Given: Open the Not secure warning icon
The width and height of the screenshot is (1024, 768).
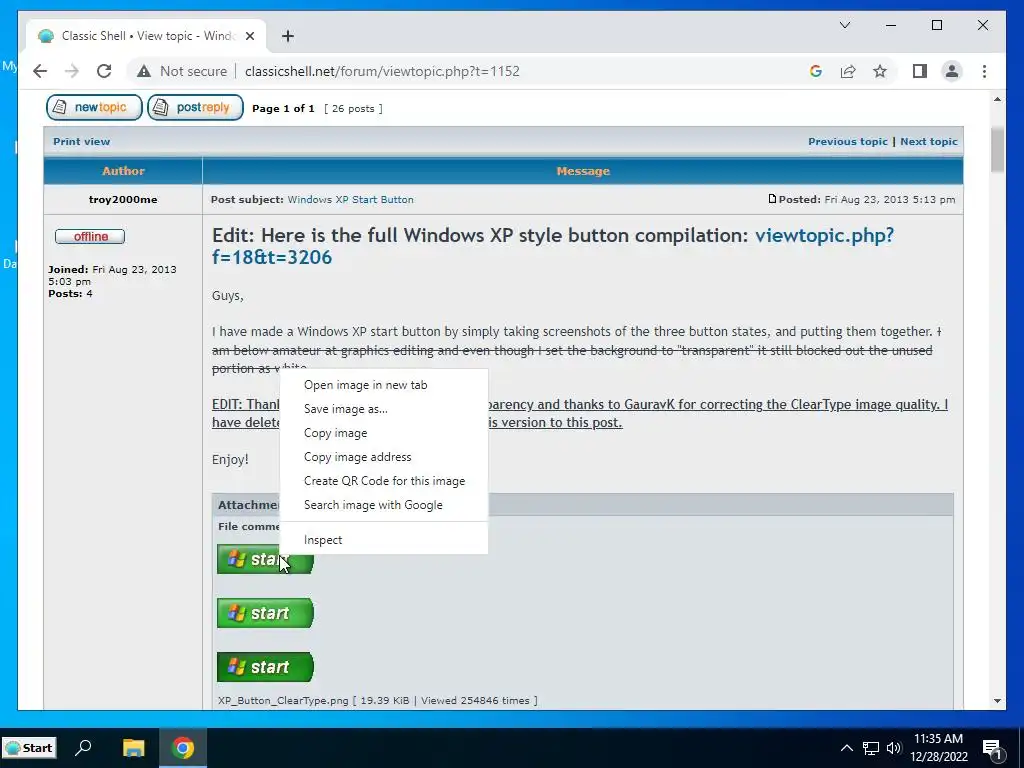Looking at the screenshot, I should [x=144, y=71].
